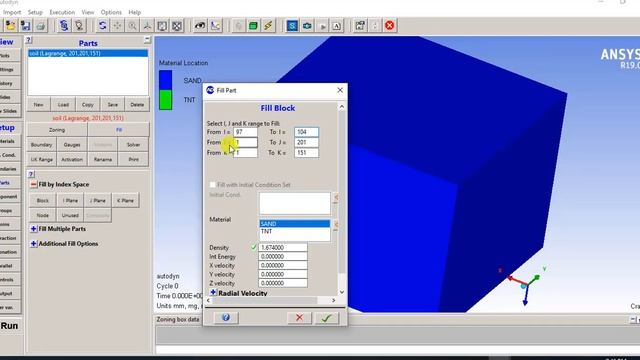Click the Boundary button
This screenshot has height=360, width=640.
(x=41, y=144)
